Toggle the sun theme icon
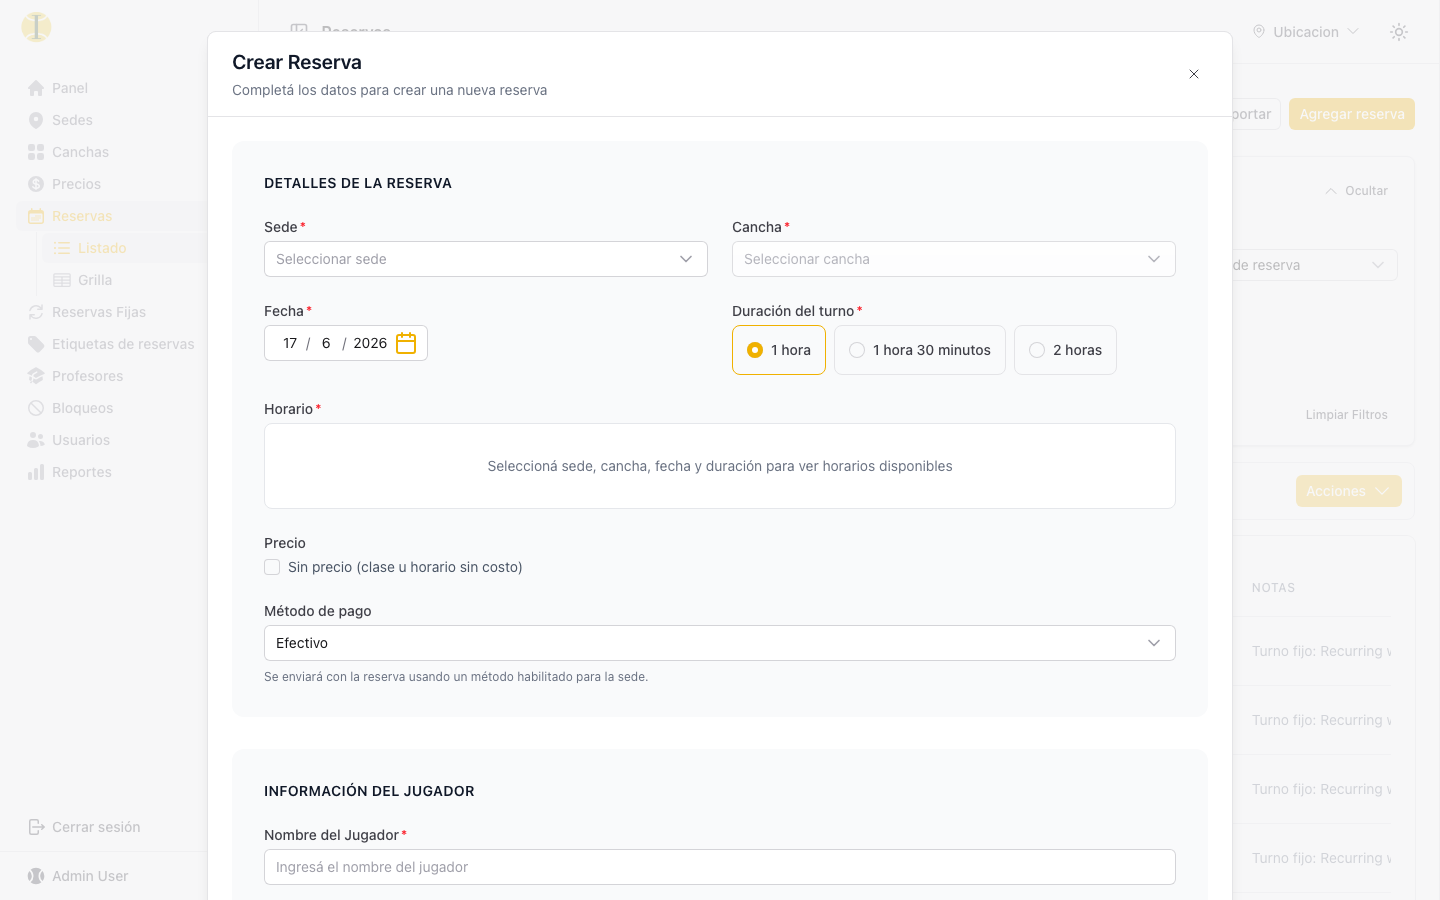The width and height of the screenshot is (1440, 900). 1399,32
